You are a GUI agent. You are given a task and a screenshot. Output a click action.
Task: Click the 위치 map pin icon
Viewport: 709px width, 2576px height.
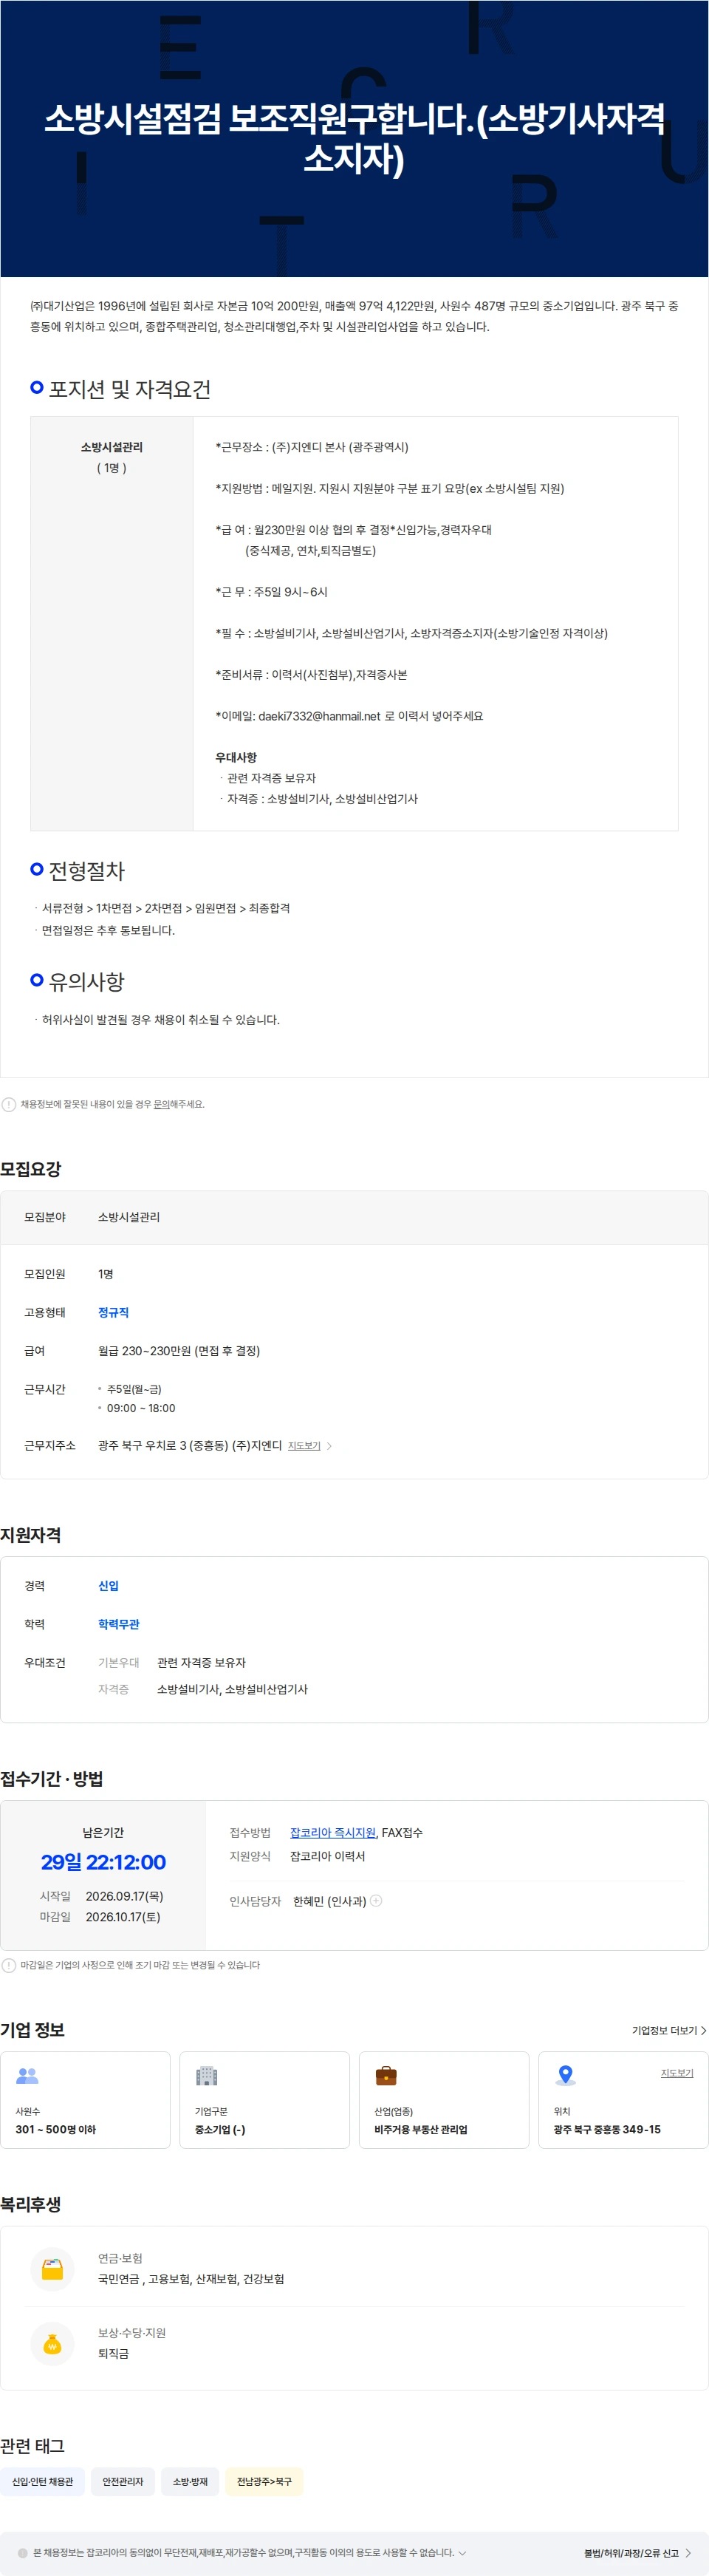[x=565, y=2075]
